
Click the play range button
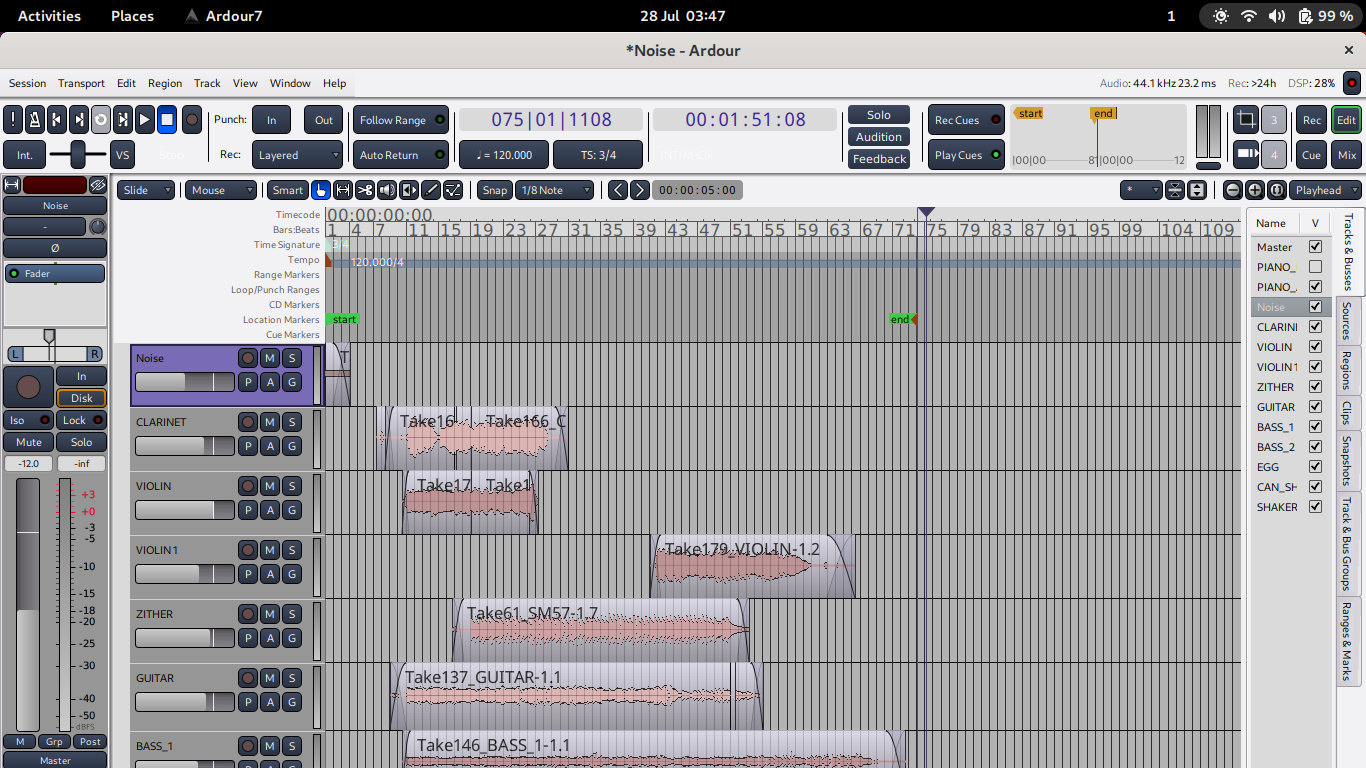coord(123,120)
